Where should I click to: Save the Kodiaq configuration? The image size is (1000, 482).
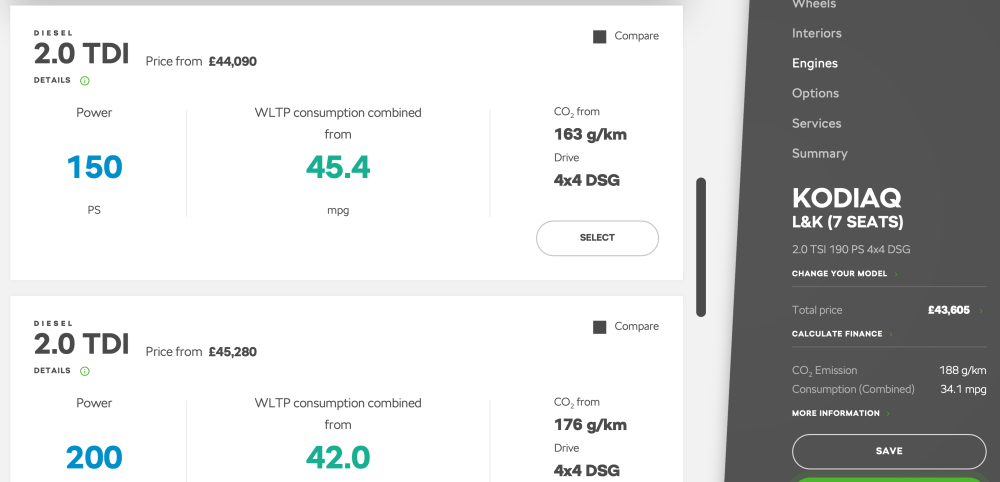889,451
